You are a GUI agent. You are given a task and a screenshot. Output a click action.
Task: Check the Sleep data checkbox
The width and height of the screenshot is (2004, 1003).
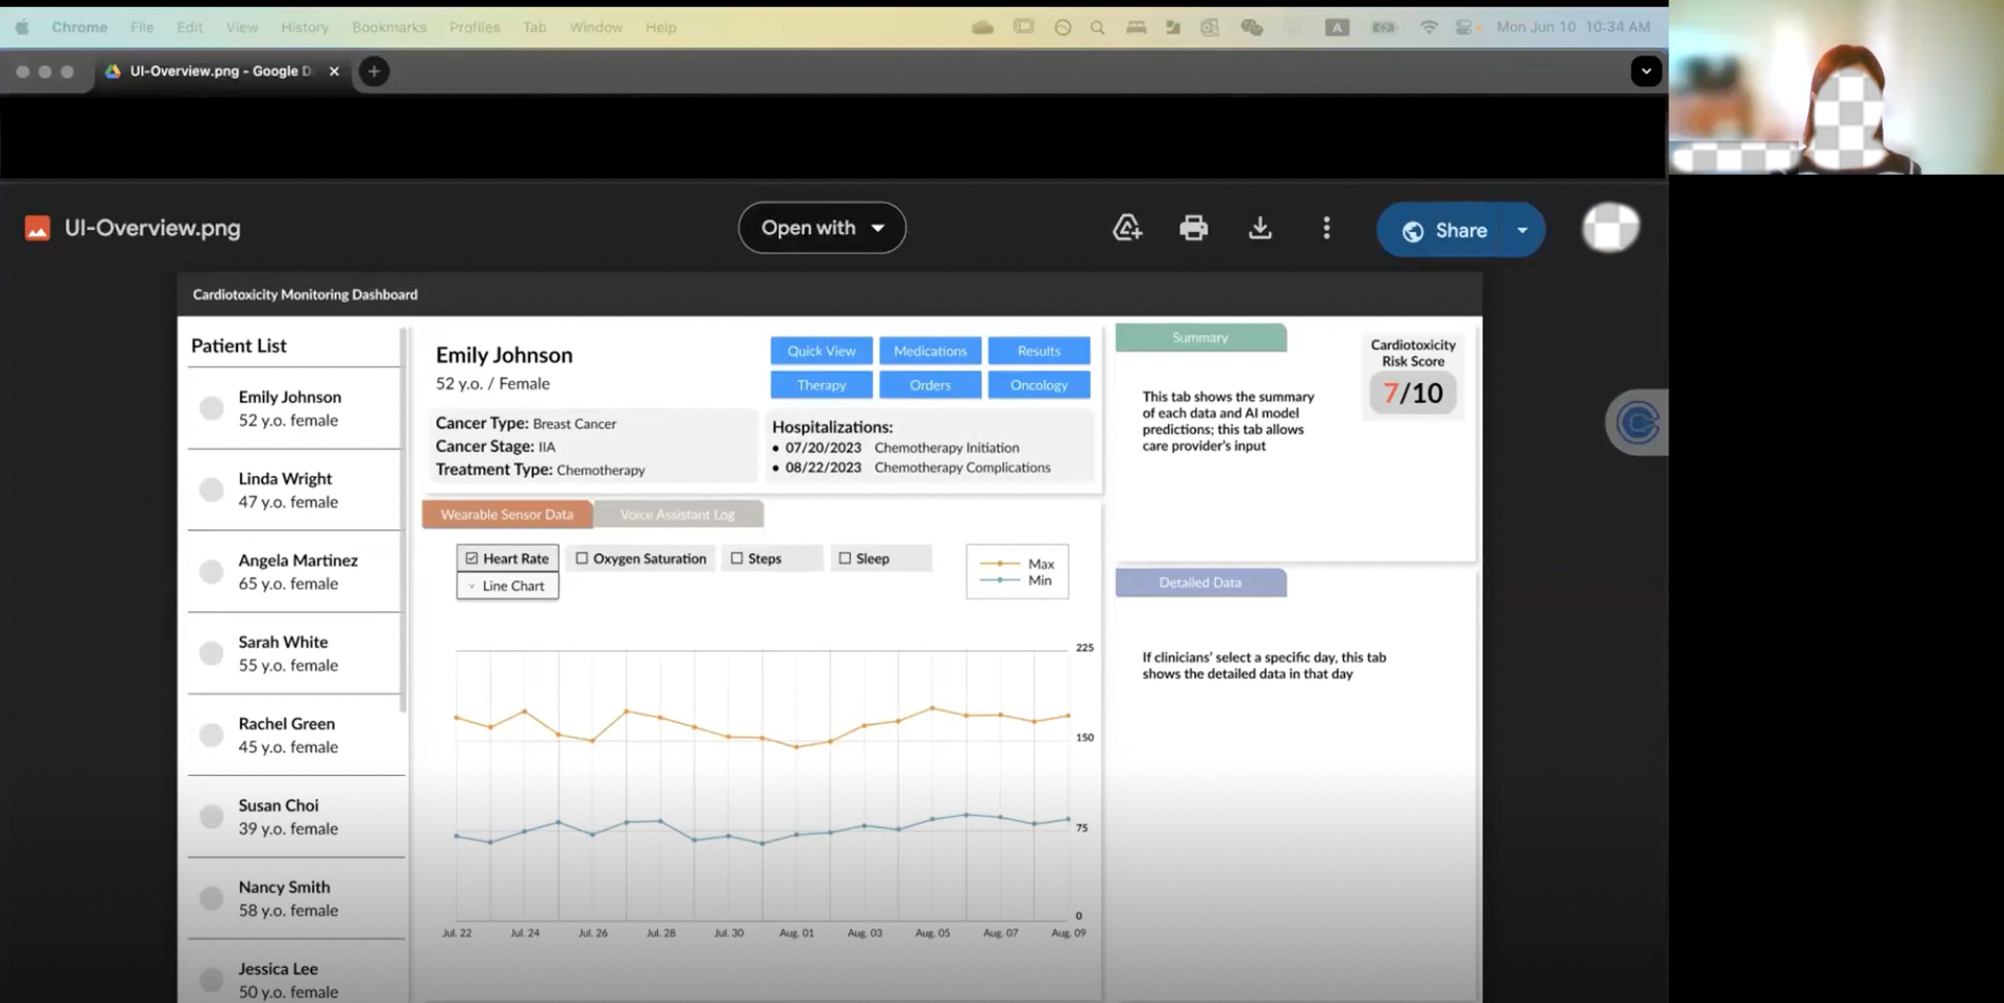pos(845,558)
